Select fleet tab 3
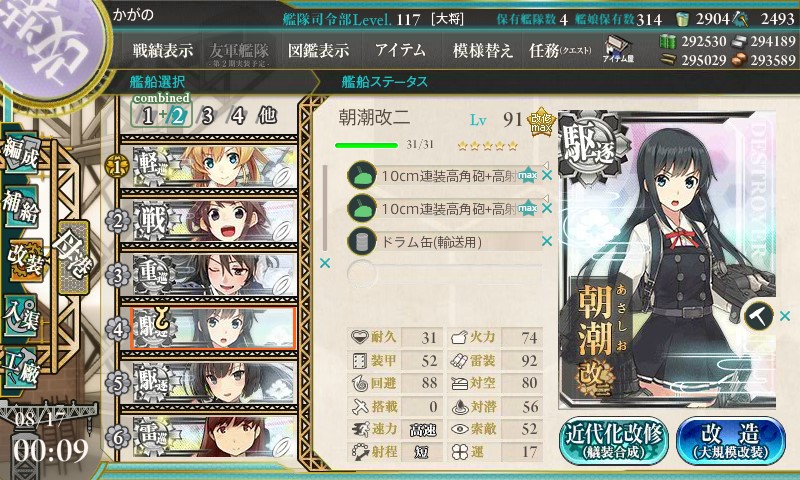 click(207, 116)
